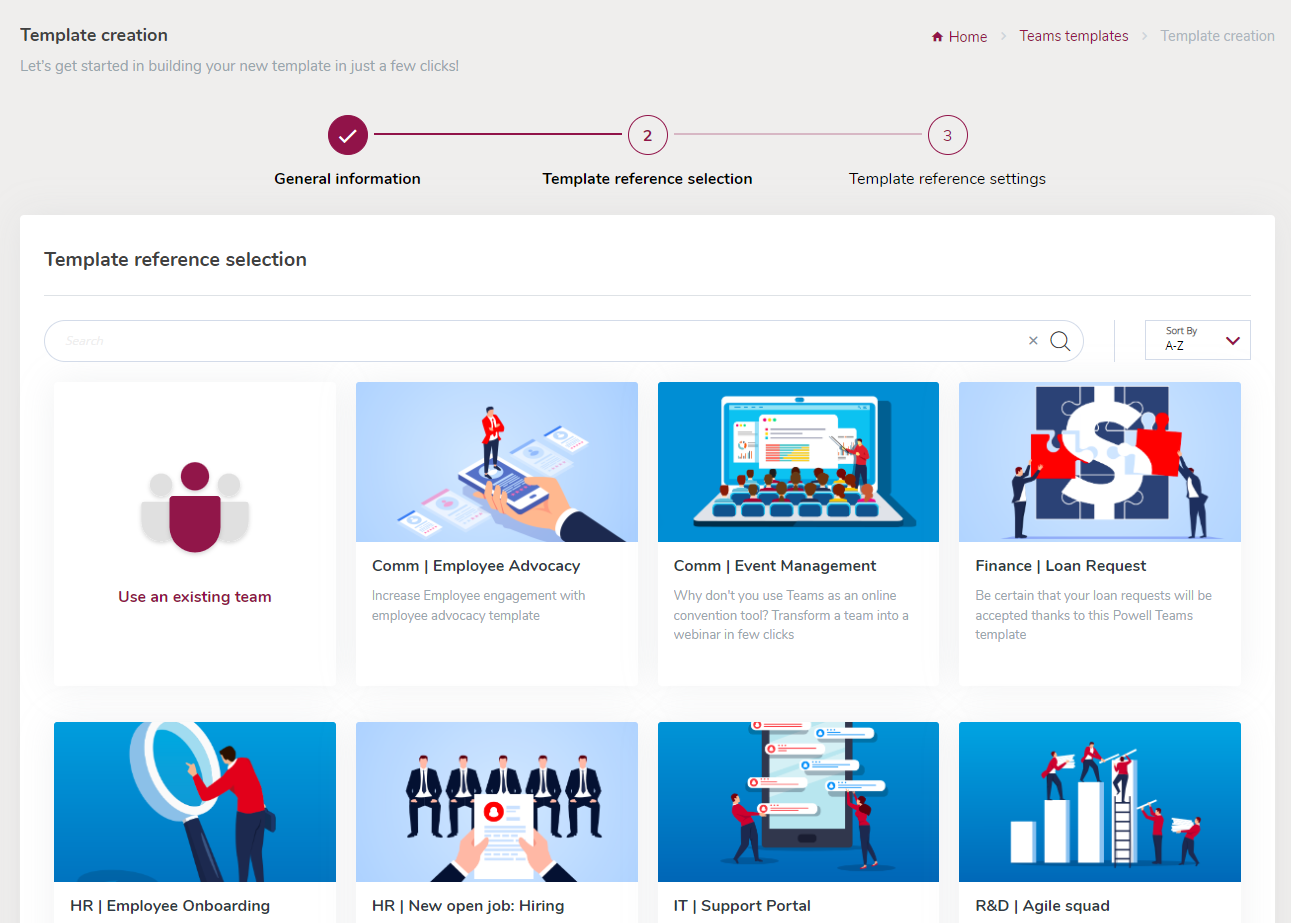The width and height of the screenshot is (1291, 923).
Task: Select the HR | New open job: Hiring thumbnail
Action: tap(497, 802)
